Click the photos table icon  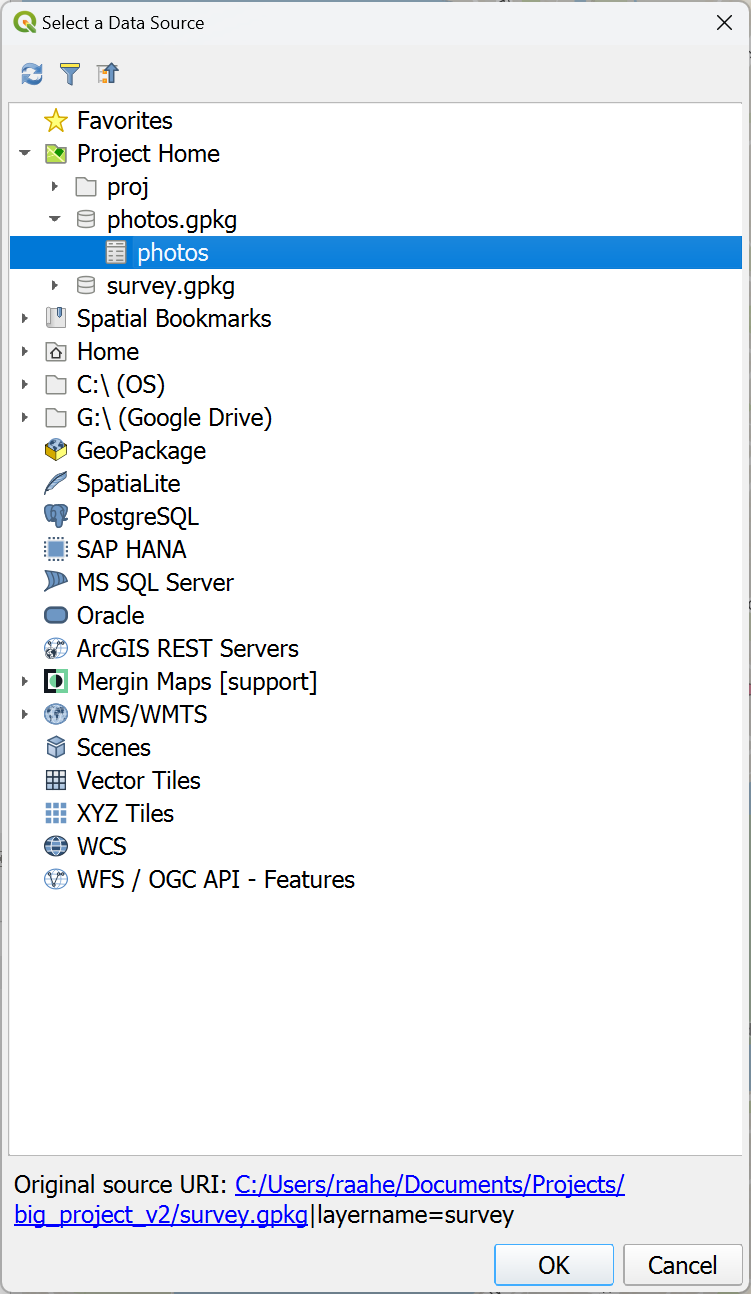[116, 253]
